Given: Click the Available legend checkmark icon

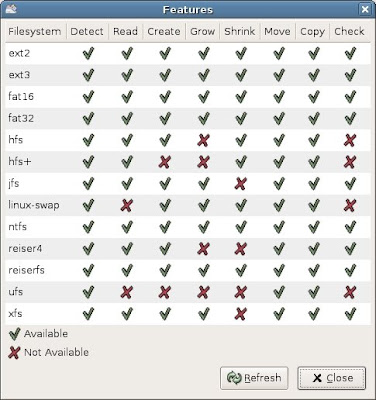Looking at the screenshot, I should tap(15, 334).
